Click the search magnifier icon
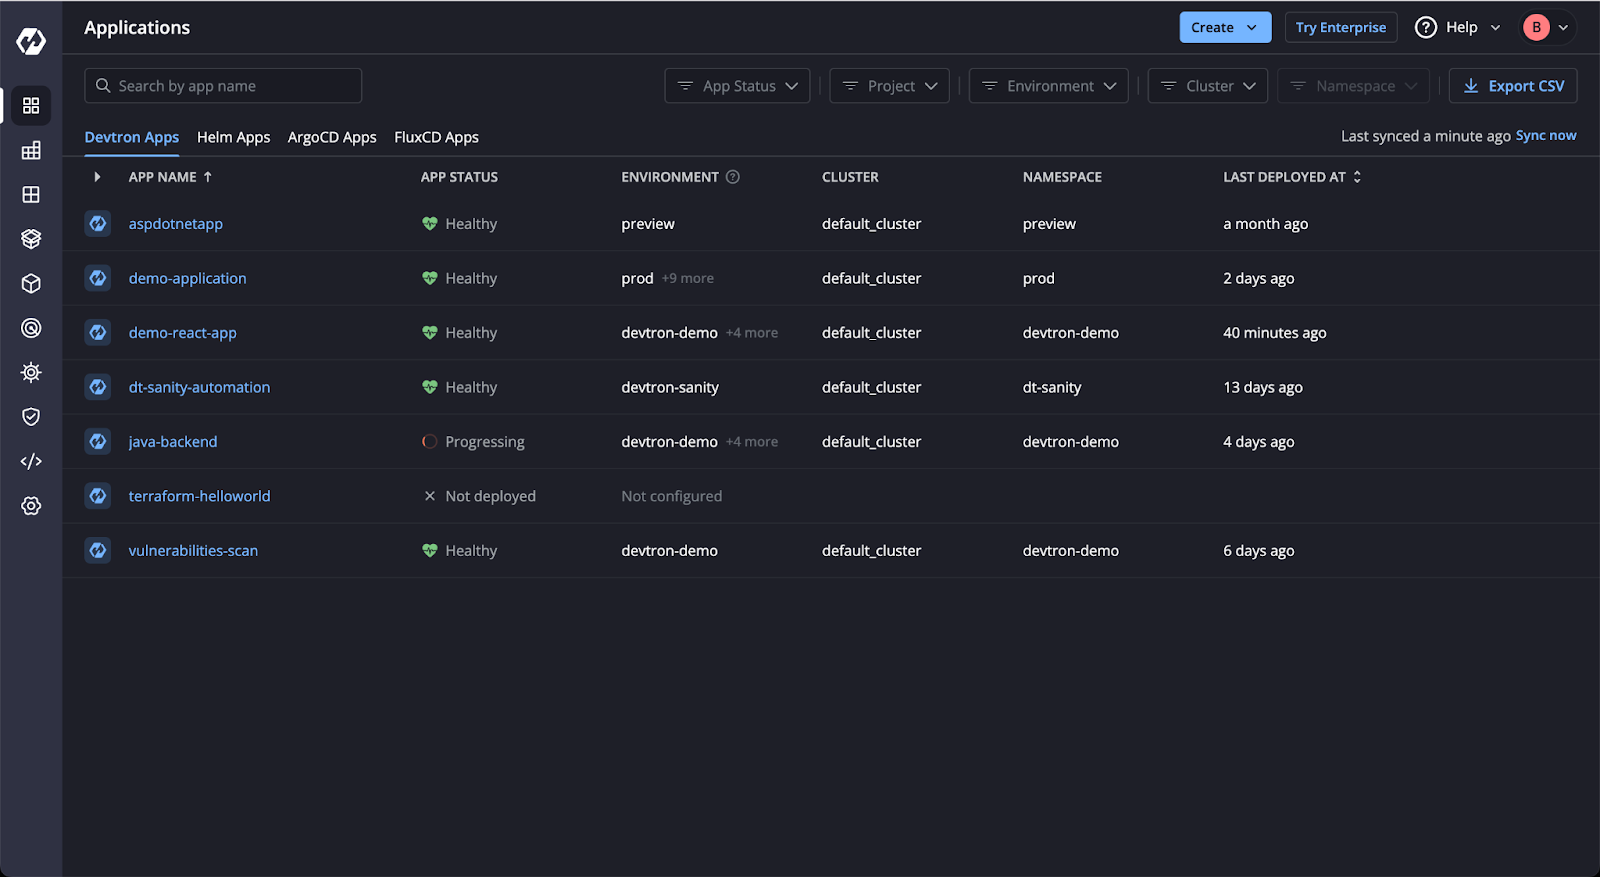 click(103, 86)
